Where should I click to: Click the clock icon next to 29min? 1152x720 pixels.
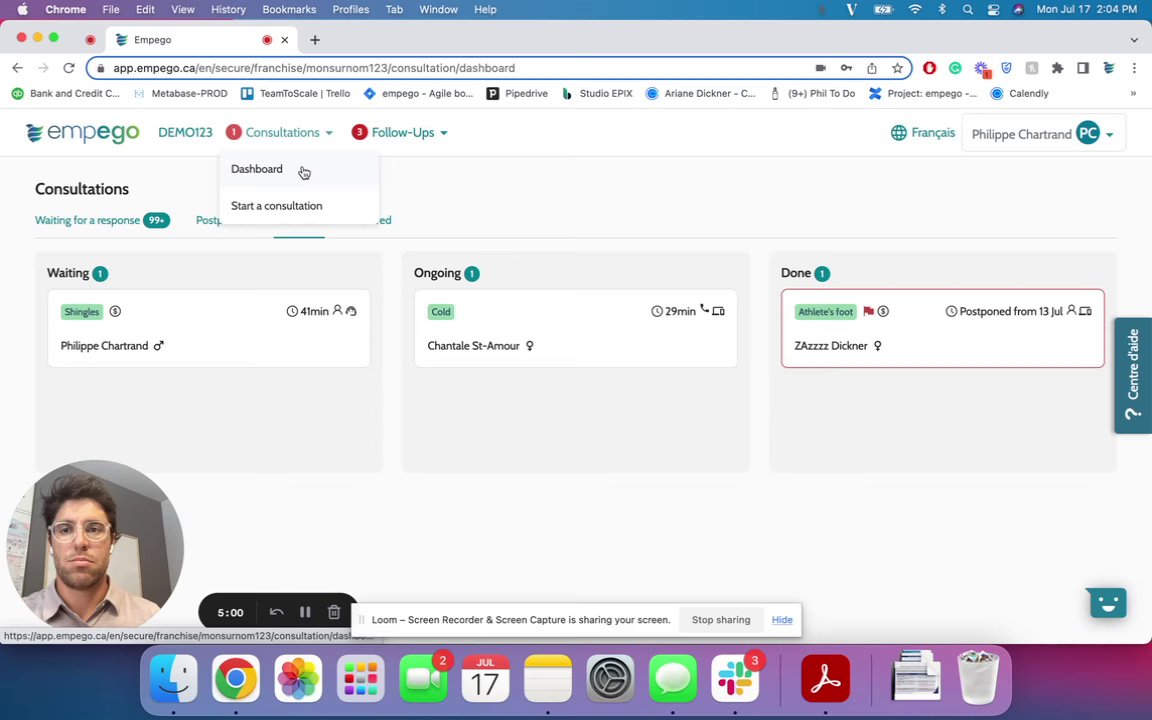coord(657,312)
